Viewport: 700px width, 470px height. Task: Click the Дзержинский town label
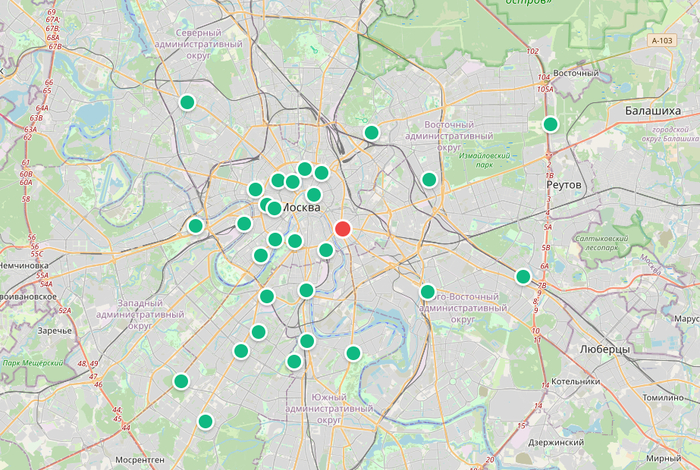[x=554, y=441]
